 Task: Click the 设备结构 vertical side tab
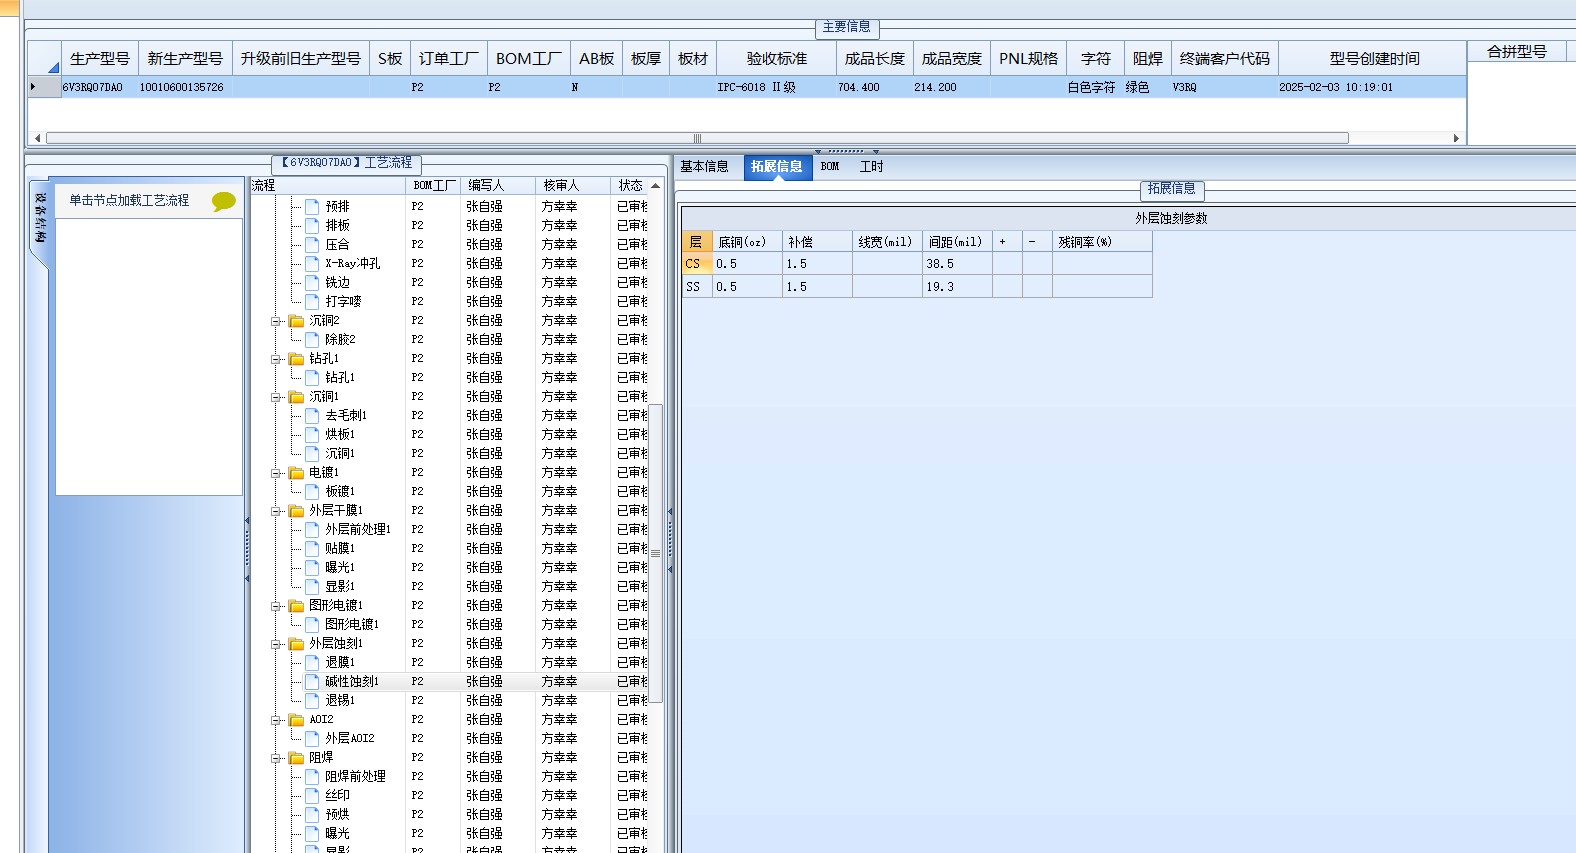click(40, 219)
